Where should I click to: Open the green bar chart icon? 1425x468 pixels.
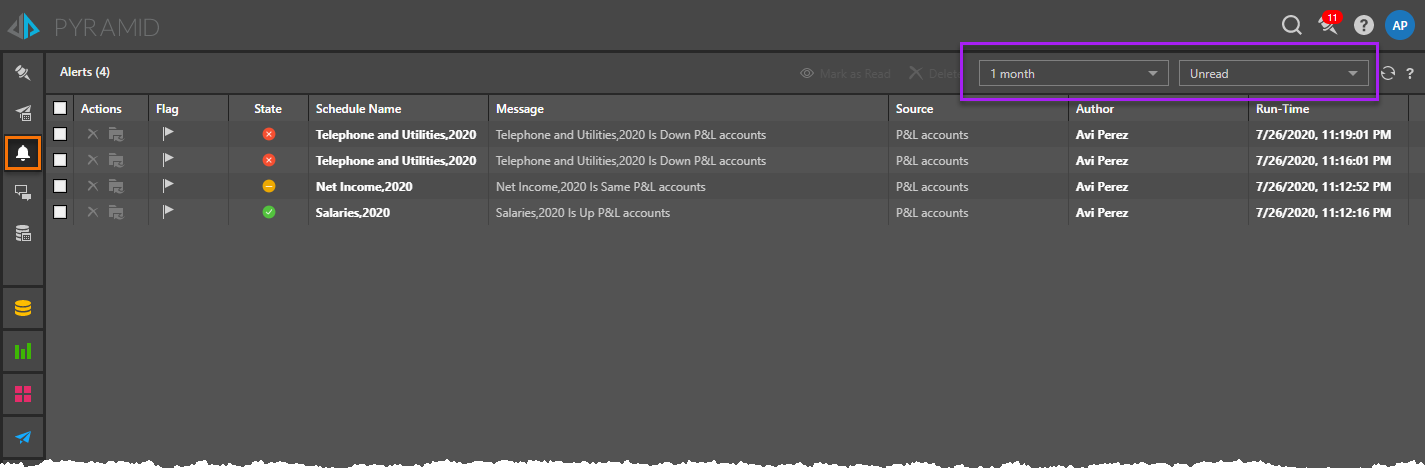[x=23, y=351]
